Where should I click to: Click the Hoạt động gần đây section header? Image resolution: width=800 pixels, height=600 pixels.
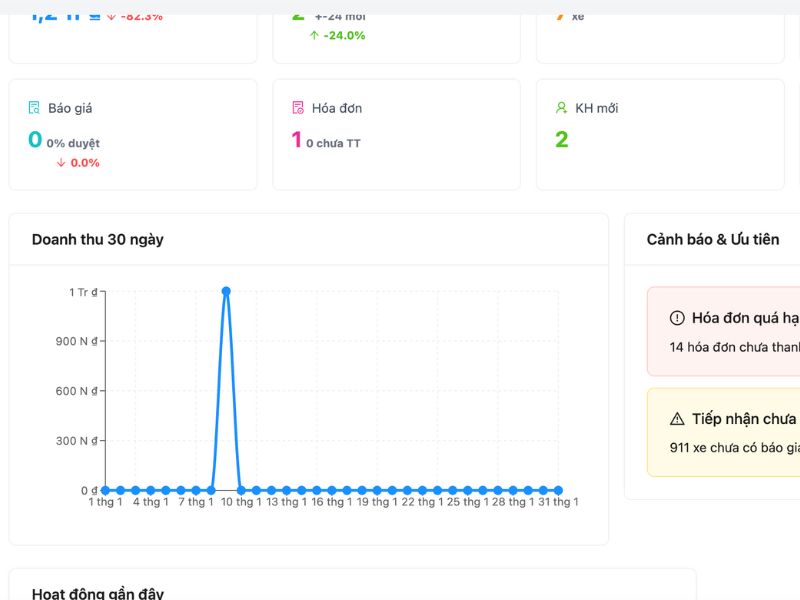pos(97,593)
